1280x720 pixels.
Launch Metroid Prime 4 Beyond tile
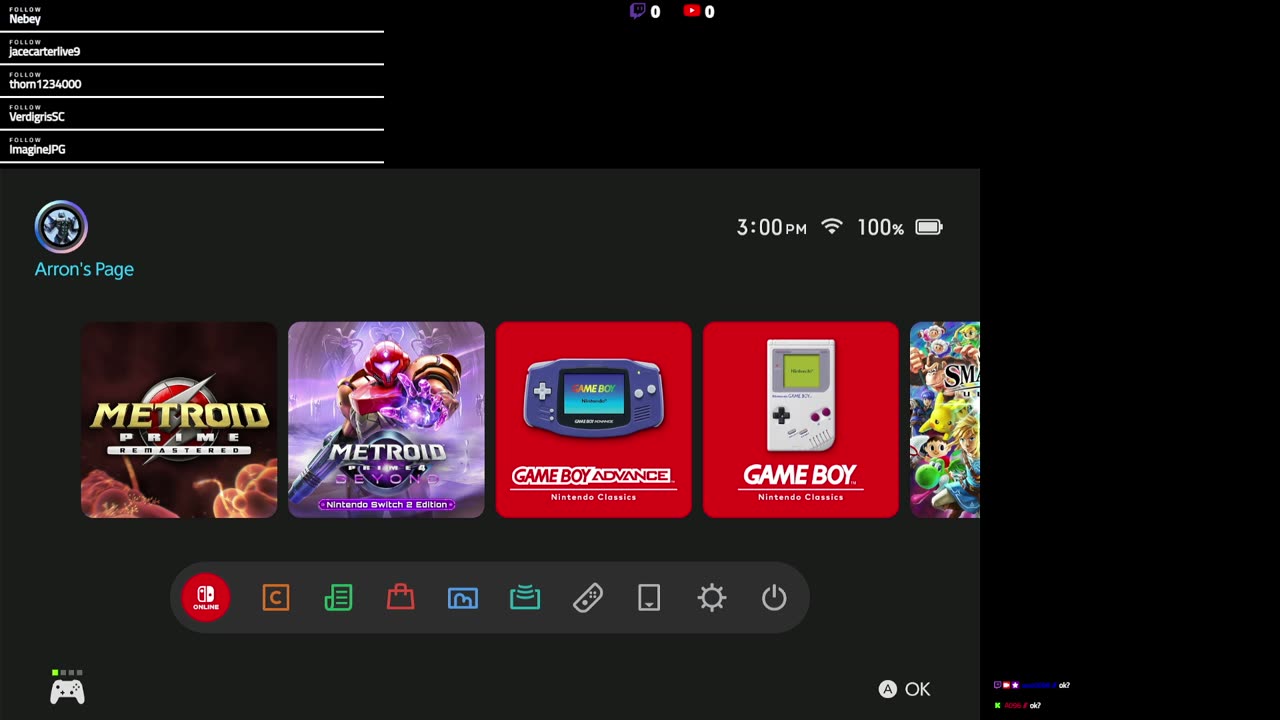coord(386,420)
